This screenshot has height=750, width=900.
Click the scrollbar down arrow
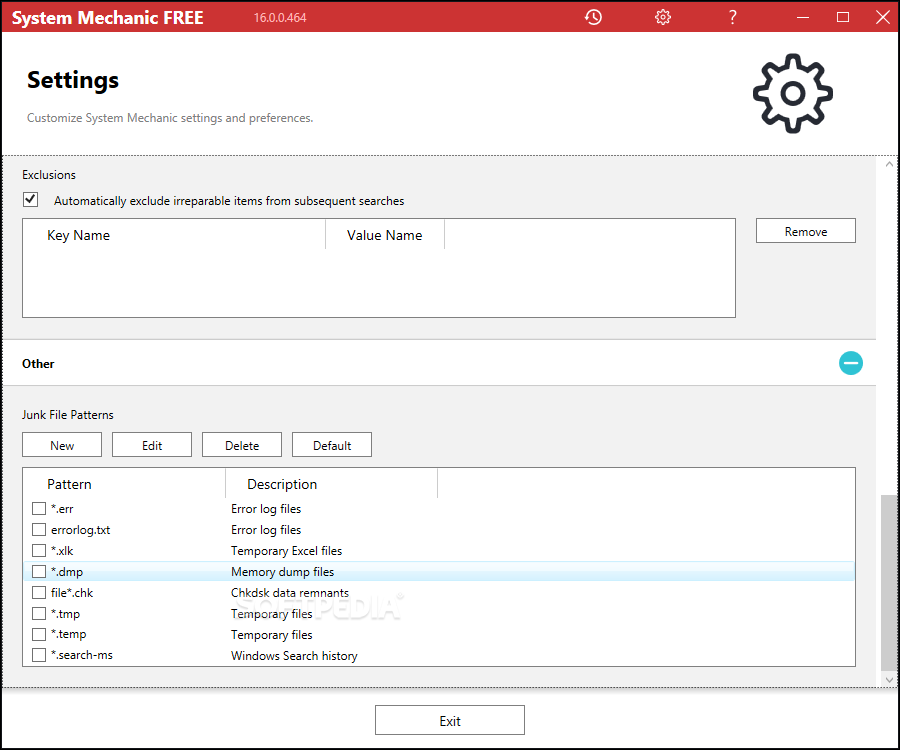pyautogui.click(x=889, y=679)
